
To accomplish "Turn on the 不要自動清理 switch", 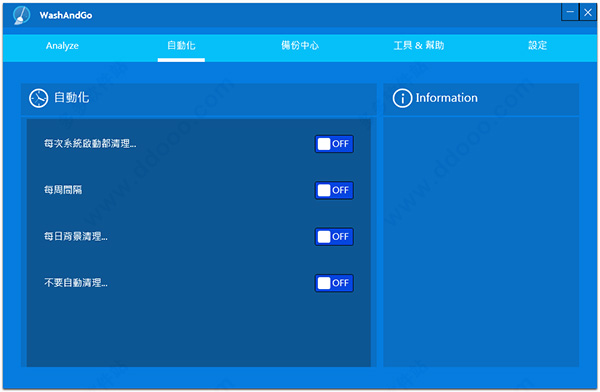I will [x=334, y=283].
